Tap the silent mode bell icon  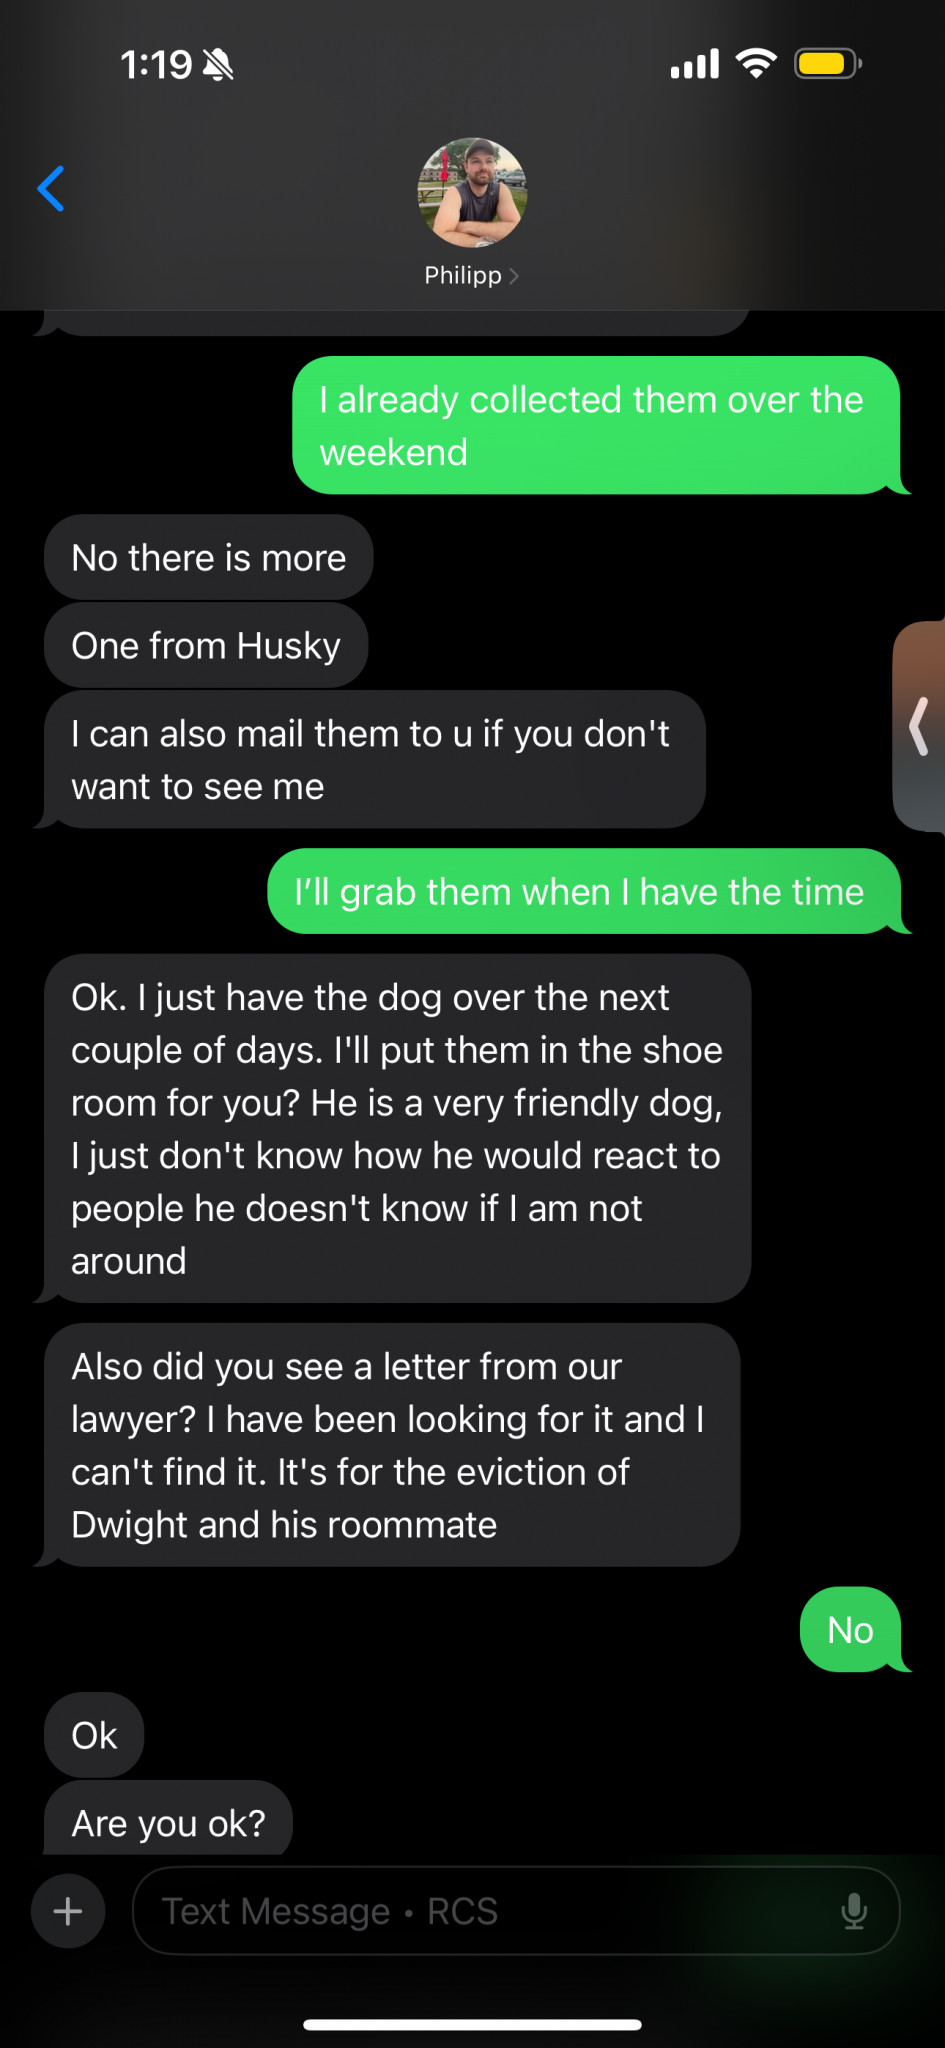pyautogui.click(x=218, y=65)
